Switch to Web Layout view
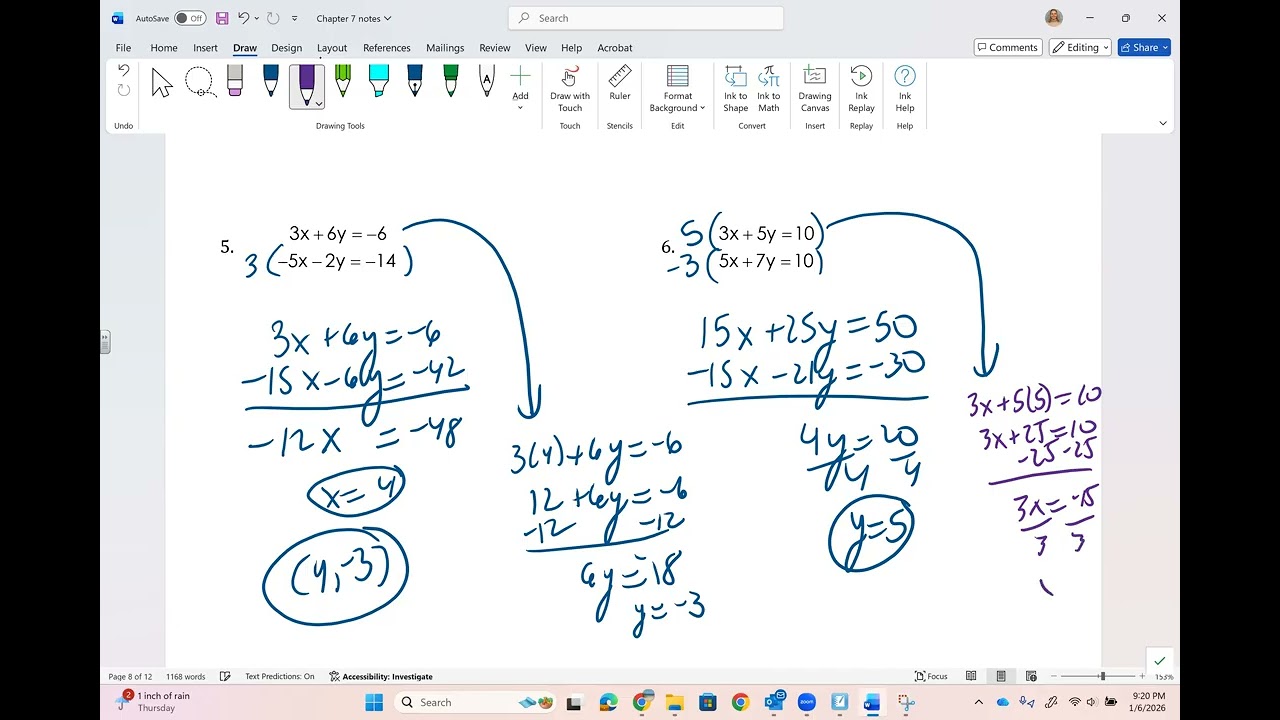The height and width of the screenshot is (720, 1280). tap(1031, 677)
